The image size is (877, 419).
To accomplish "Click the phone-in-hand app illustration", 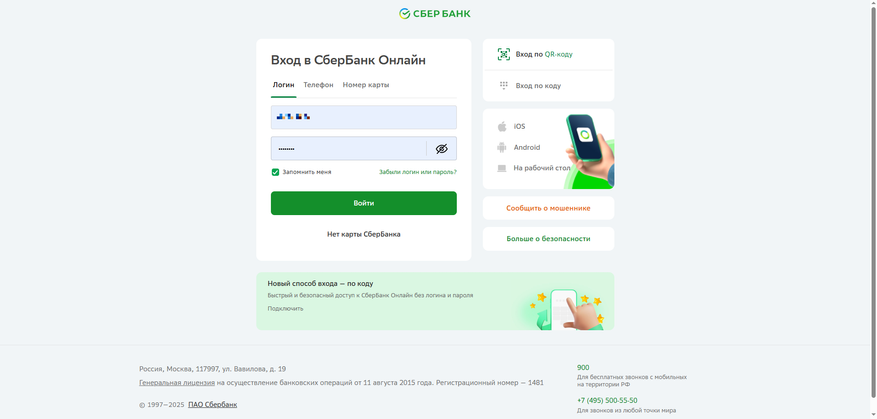I will pos(588,150).
